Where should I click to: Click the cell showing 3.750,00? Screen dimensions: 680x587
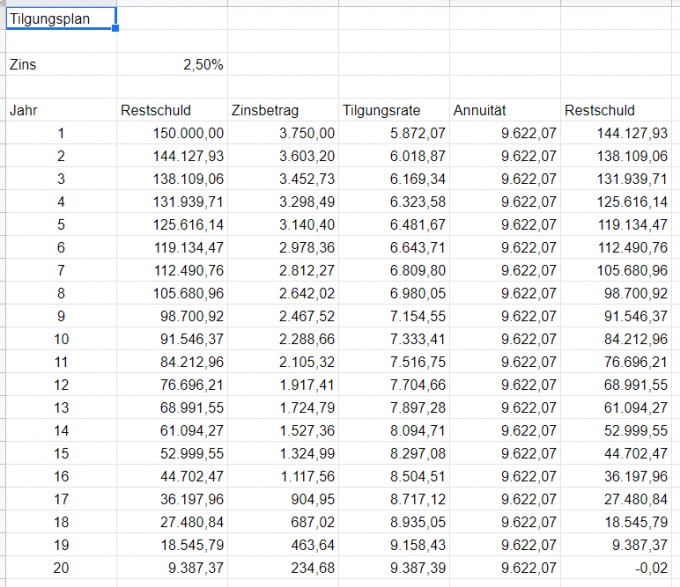click(283, 133)
